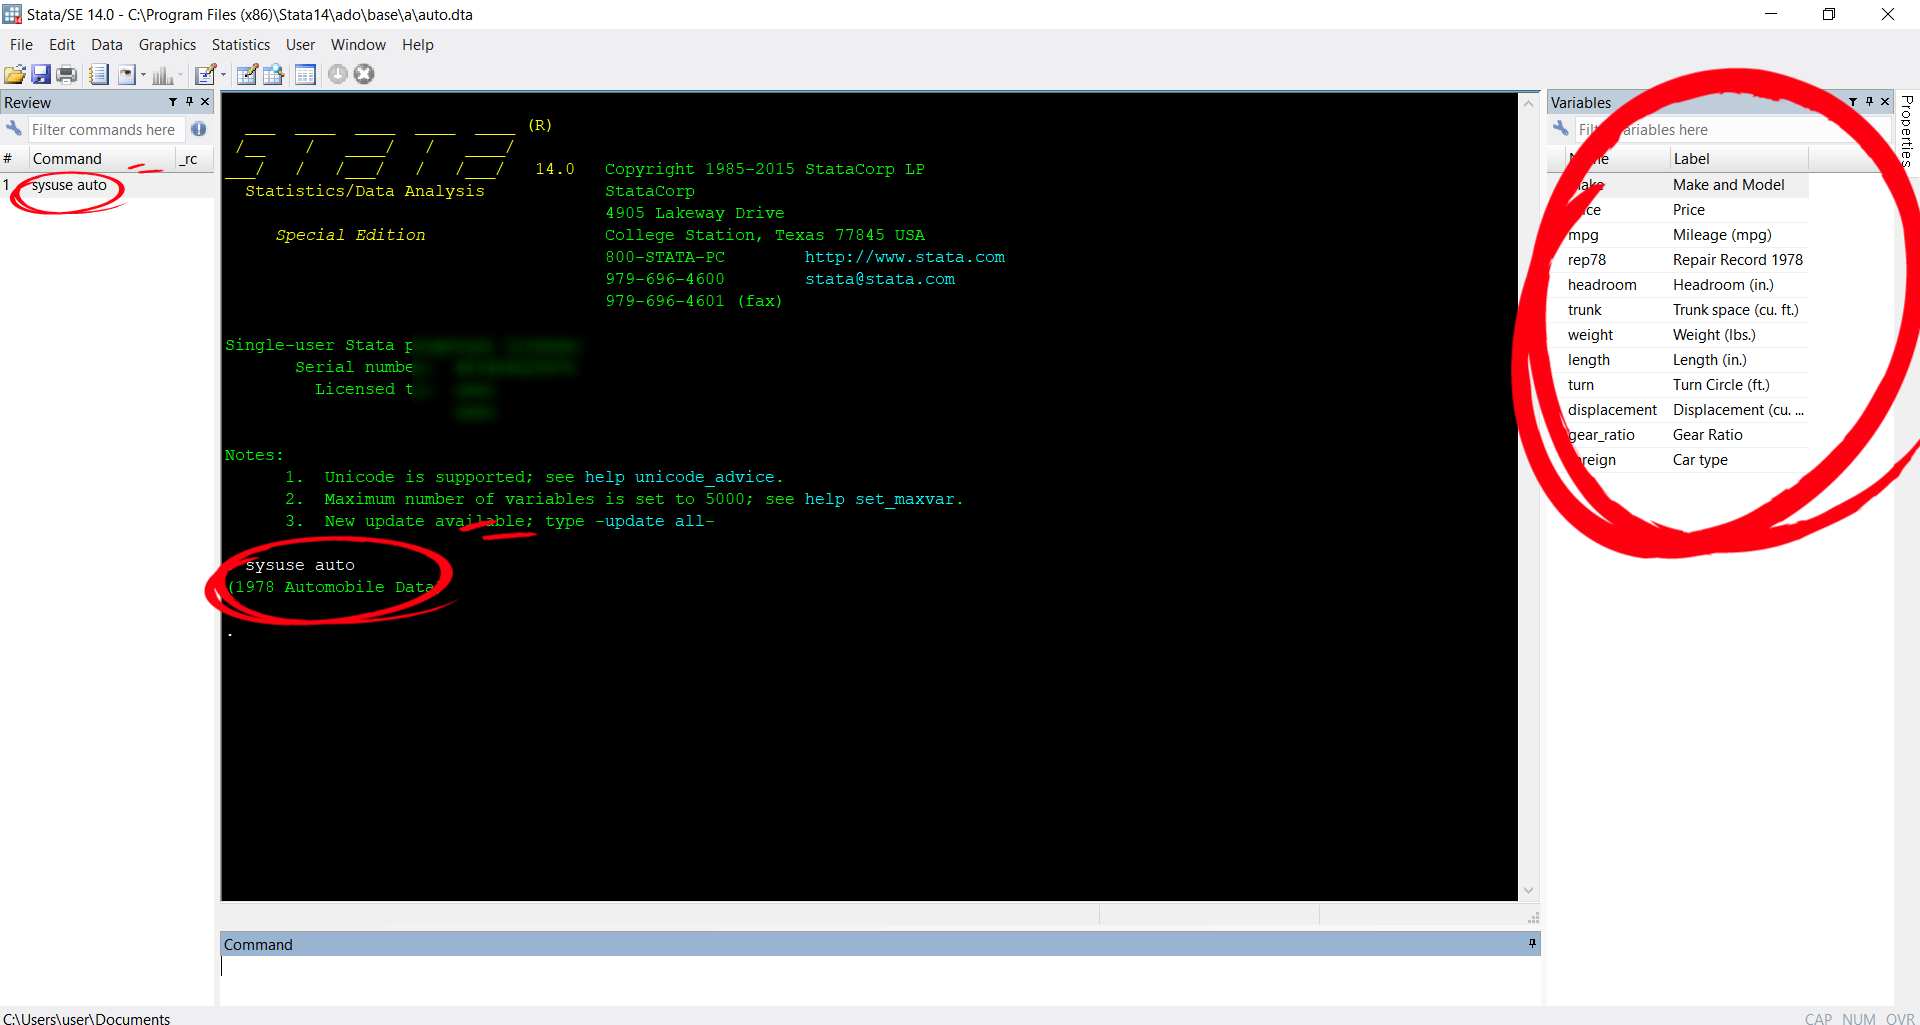This screenshot has height=1025, width=1920.
Task: Expand the Viewer icon dropdown arrow
Action: [143, 75]
